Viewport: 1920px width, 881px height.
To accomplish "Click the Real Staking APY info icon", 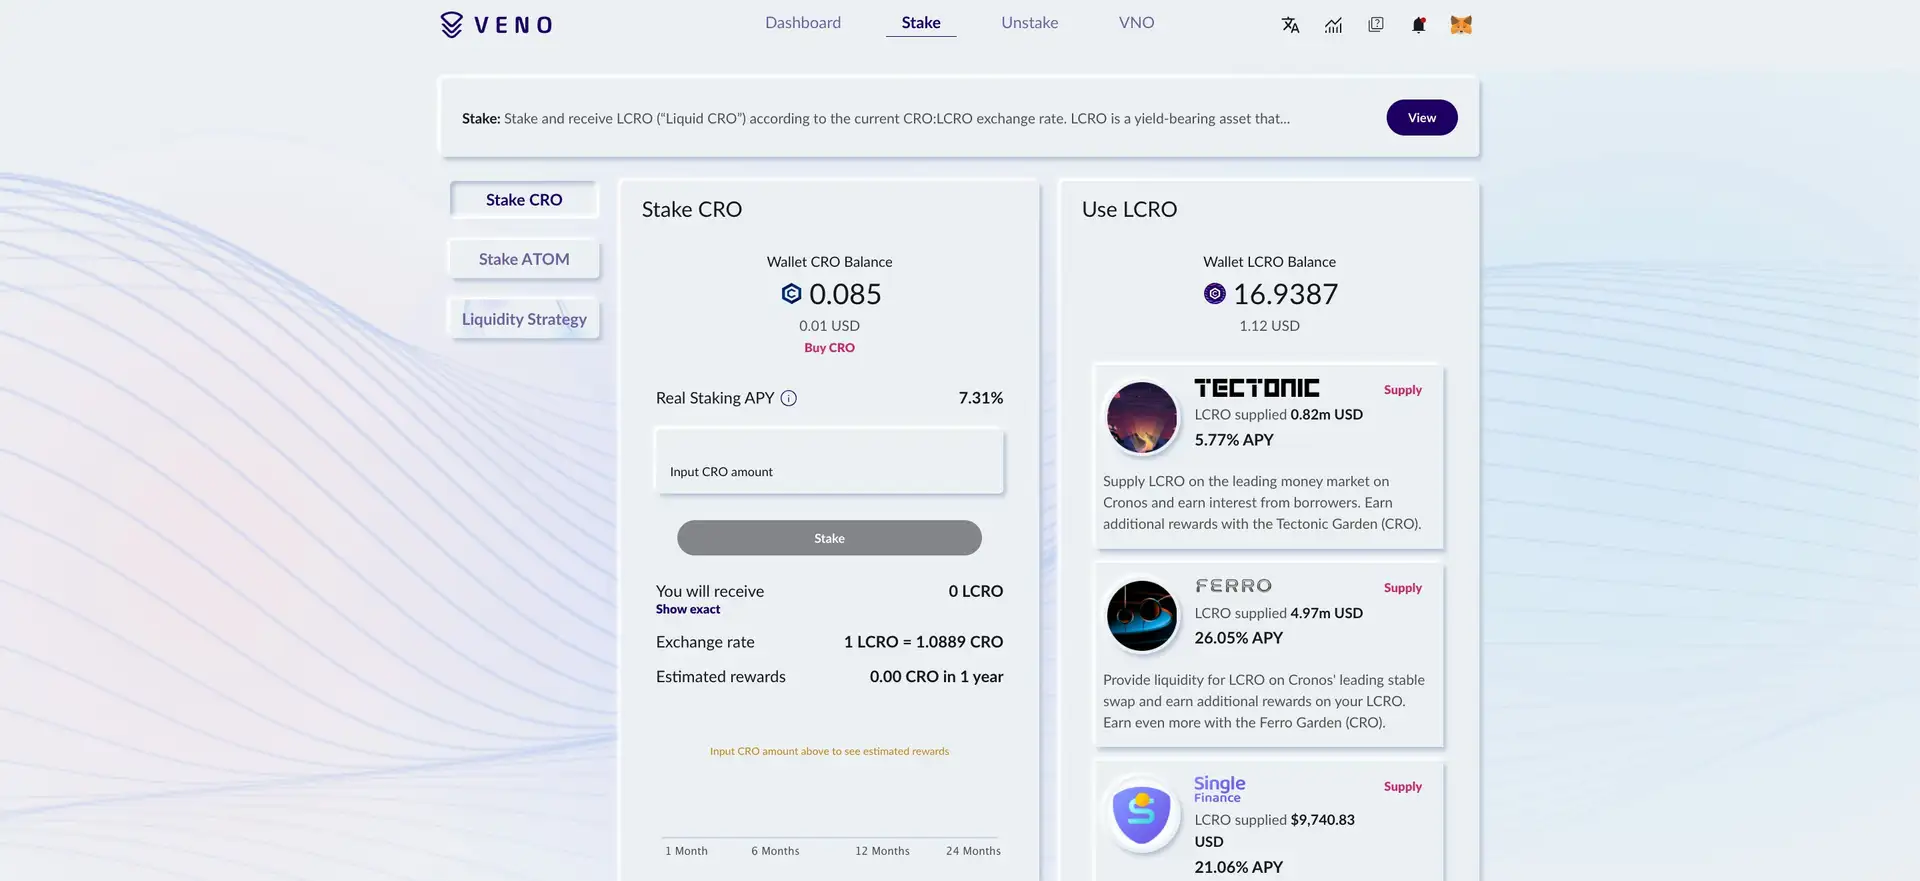I will coord(789,398).
